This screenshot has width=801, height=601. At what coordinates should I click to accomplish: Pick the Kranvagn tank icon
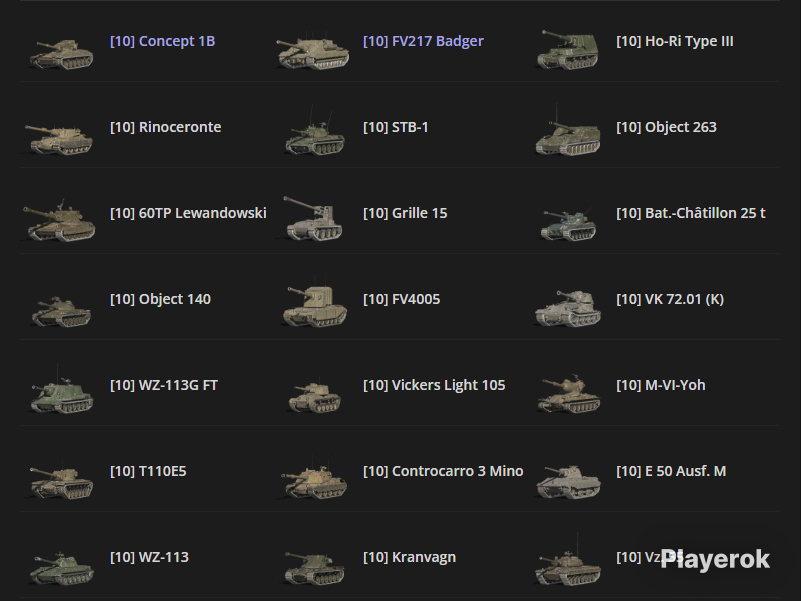(314, 568)
